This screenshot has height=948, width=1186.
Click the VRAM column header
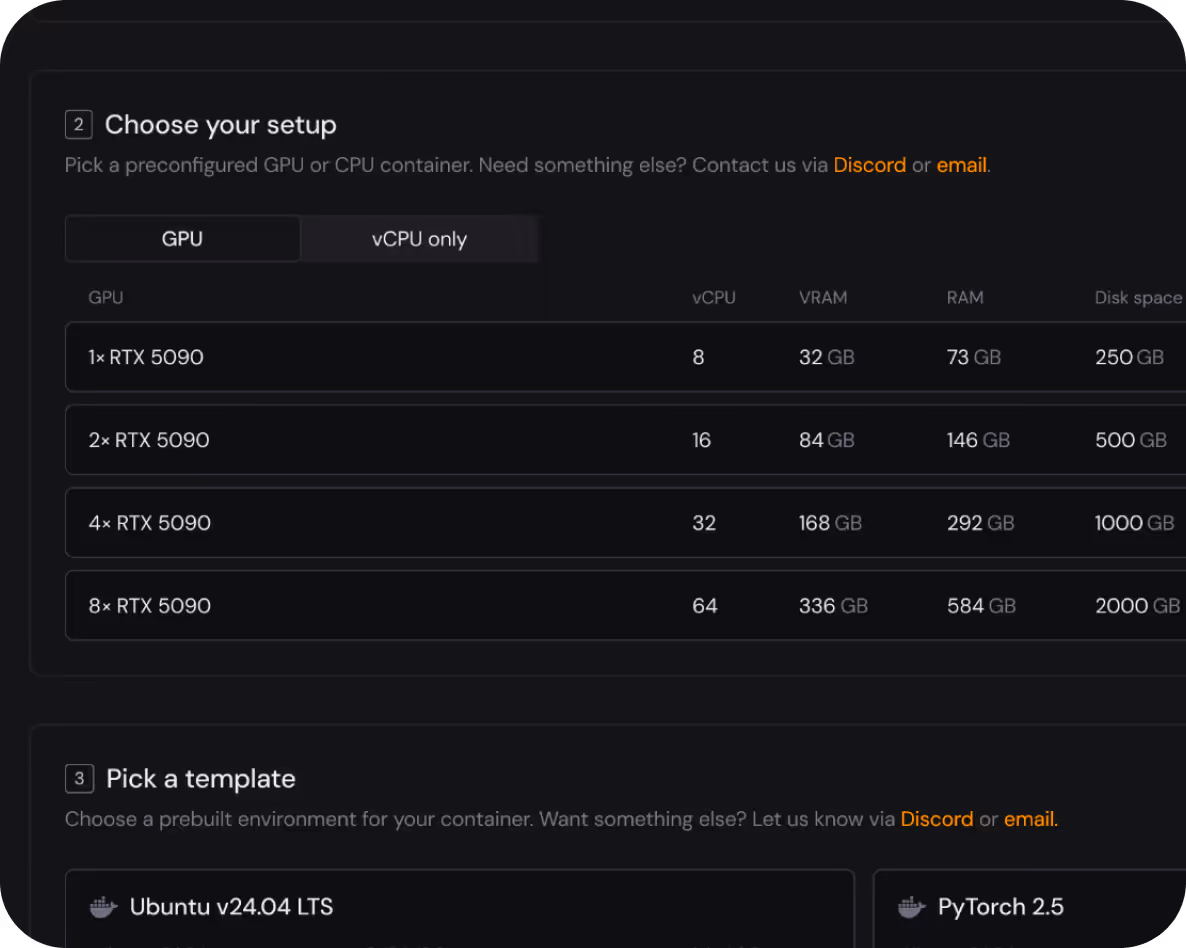click(x=823, y=297)
